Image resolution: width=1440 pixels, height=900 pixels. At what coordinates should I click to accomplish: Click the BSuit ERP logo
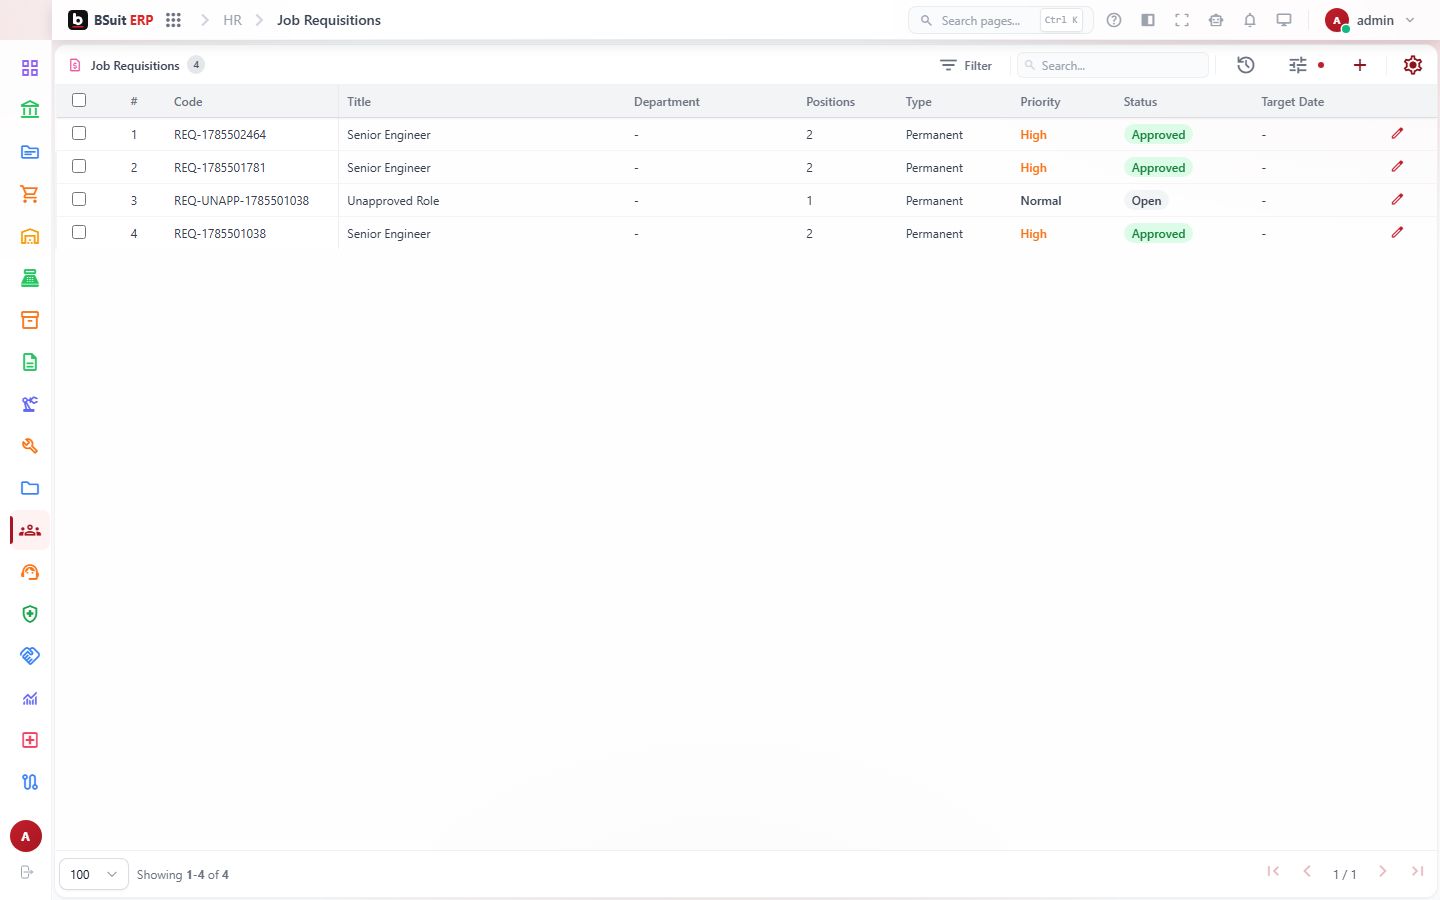(111, 20)
